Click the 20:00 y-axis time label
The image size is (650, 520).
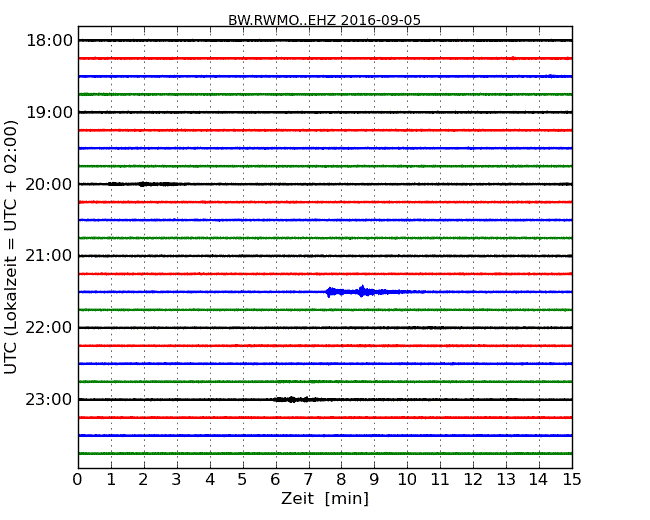point(49,184)
